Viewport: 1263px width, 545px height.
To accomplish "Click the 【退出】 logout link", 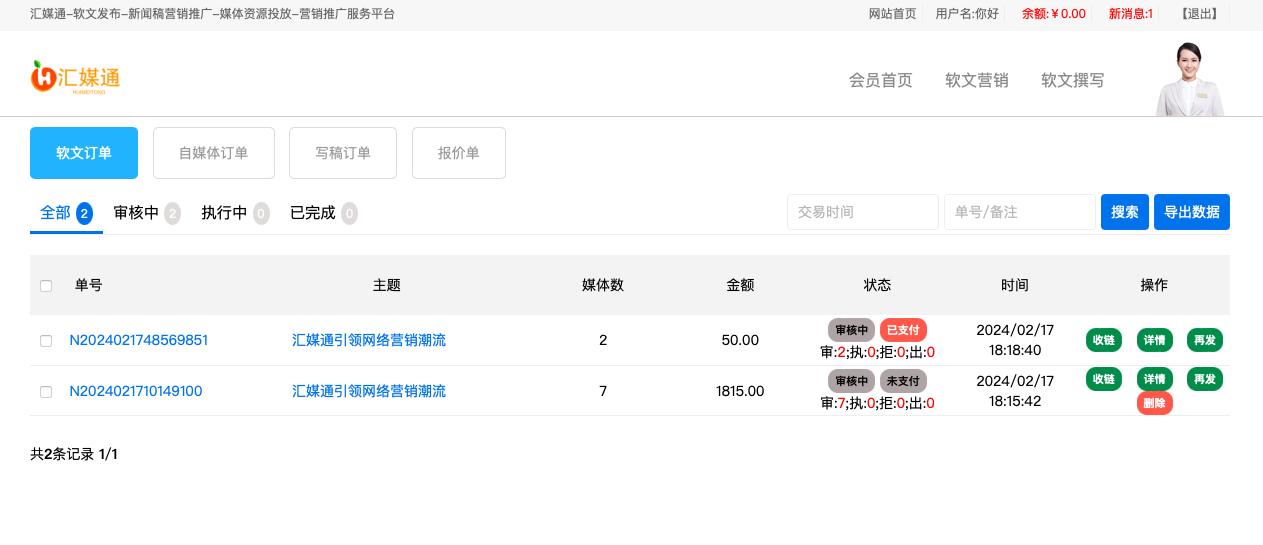I will coord(1200,14).
